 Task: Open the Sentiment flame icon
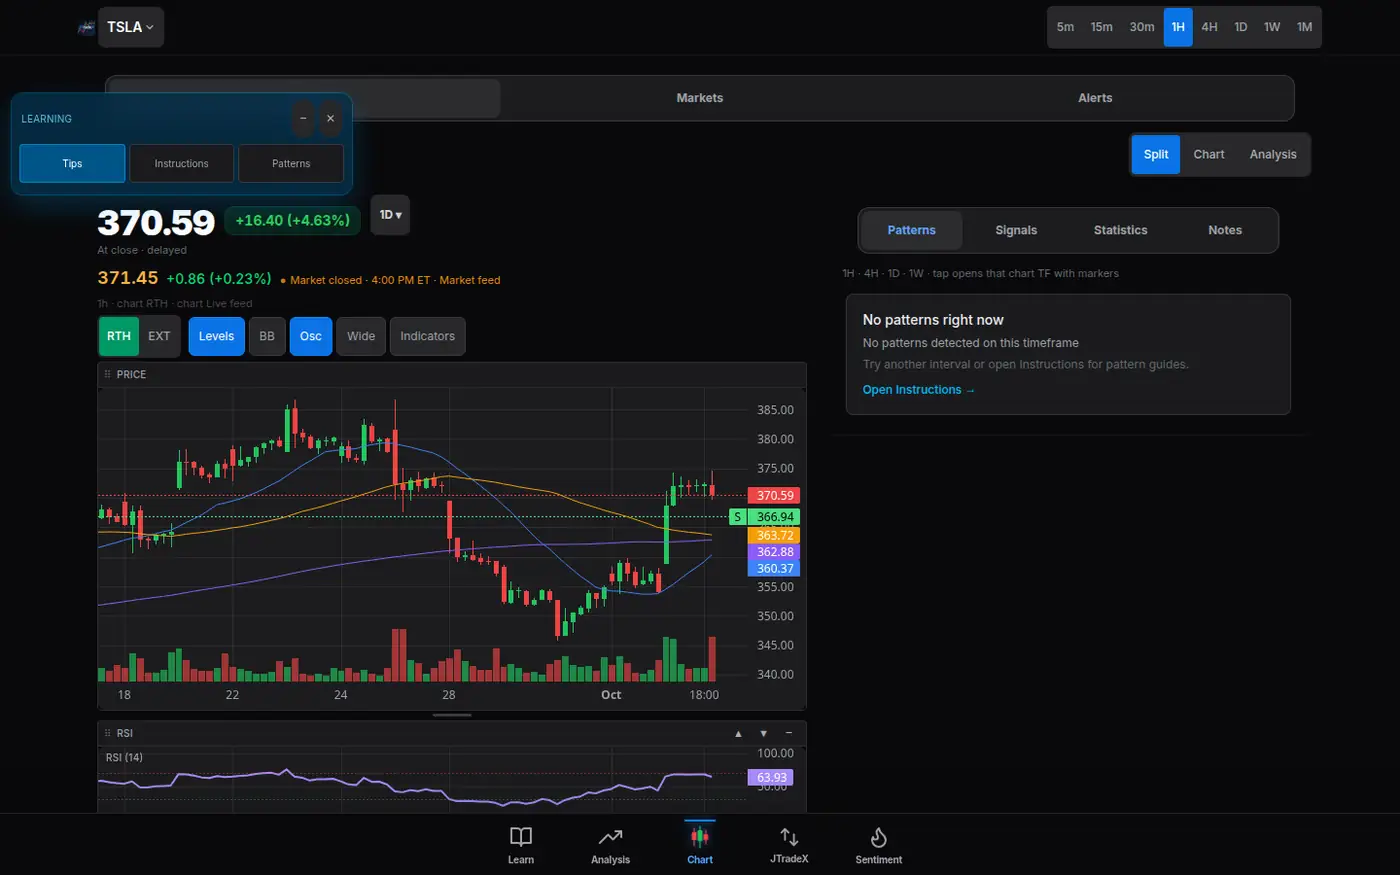pyautogui.click(x=879, y=845)
